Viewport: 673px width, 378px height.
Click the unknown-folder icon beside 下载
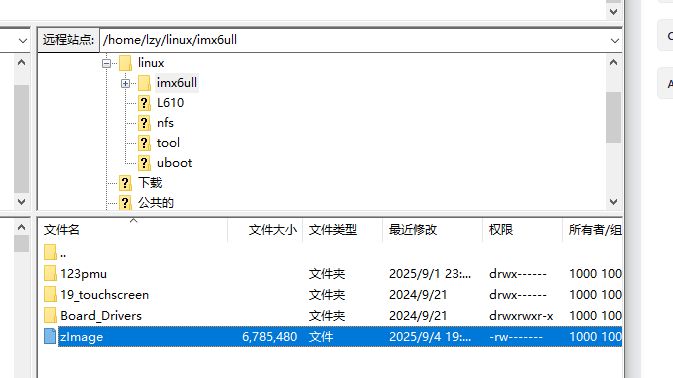point(125,183)
